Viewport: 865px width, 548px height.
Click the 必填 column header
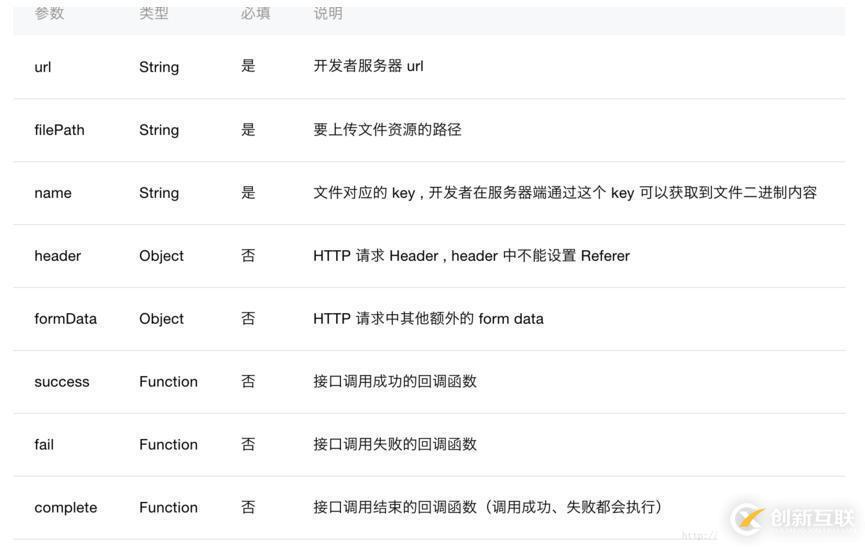(255, 14)
